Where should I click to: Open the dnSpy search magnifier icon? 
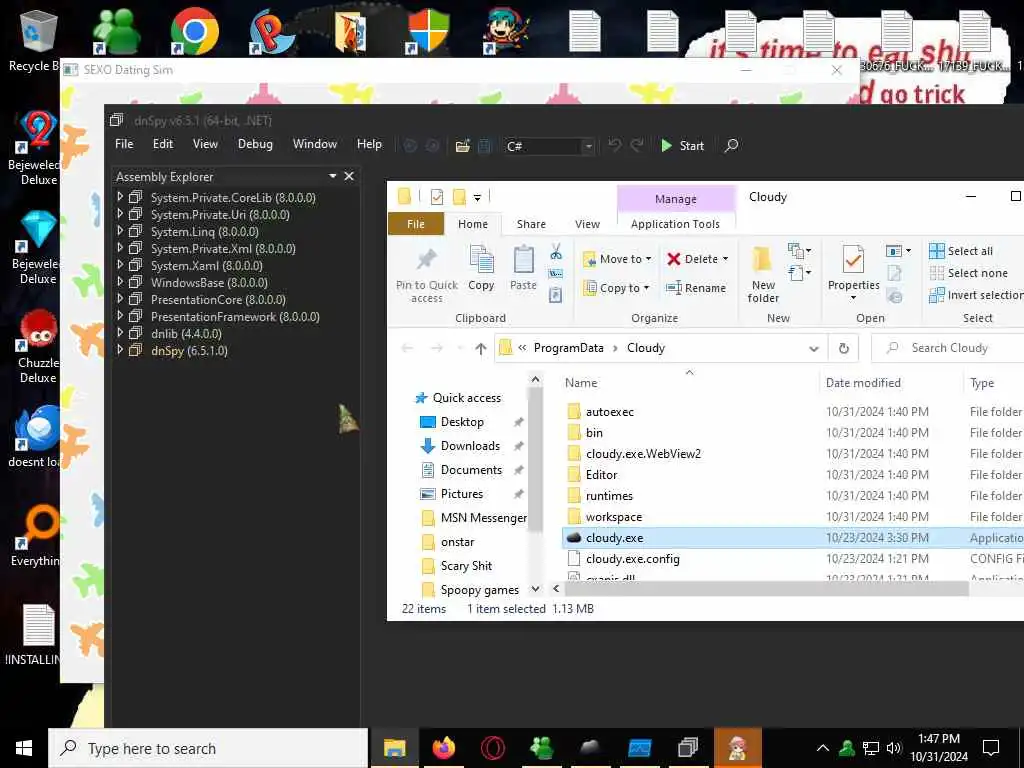tap(731, 146)
